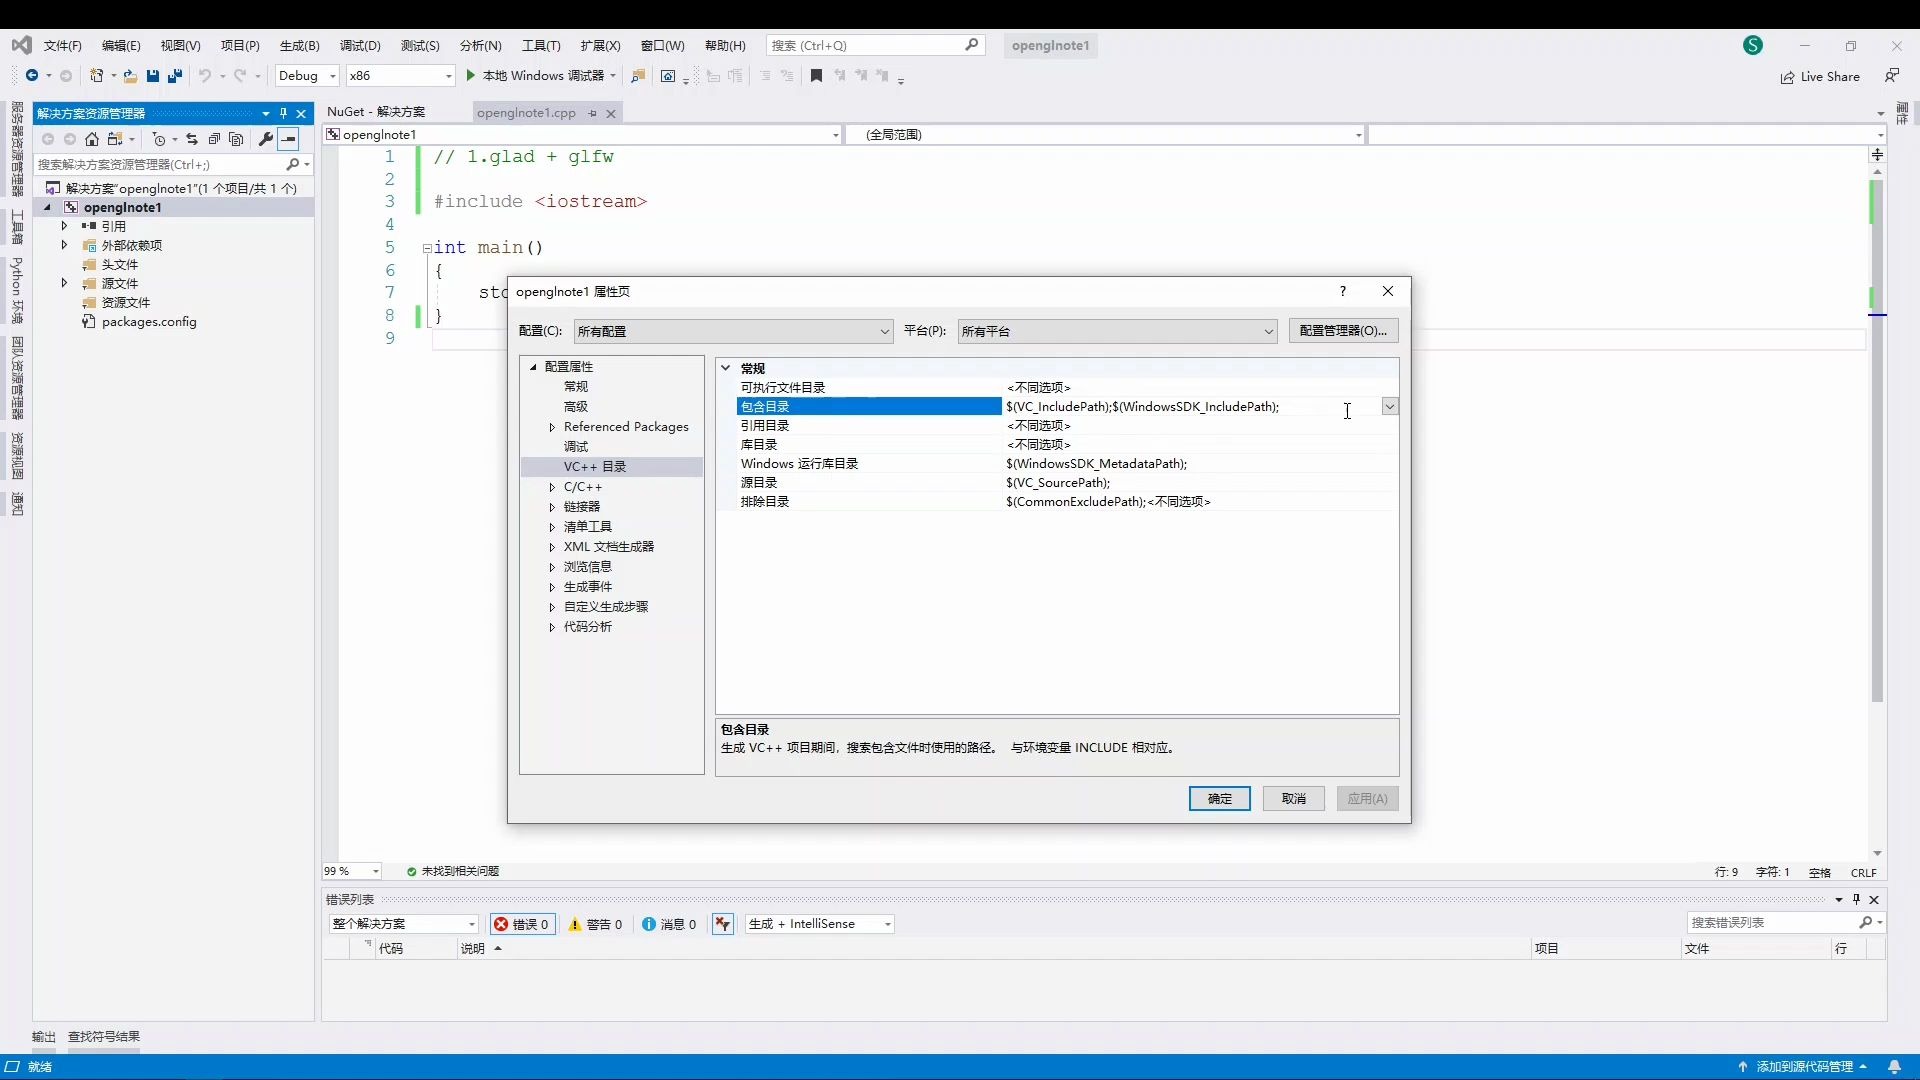Start the local Windows debugger play icon
This screenshot has width=1920, height=1080.
coord(471,76)
